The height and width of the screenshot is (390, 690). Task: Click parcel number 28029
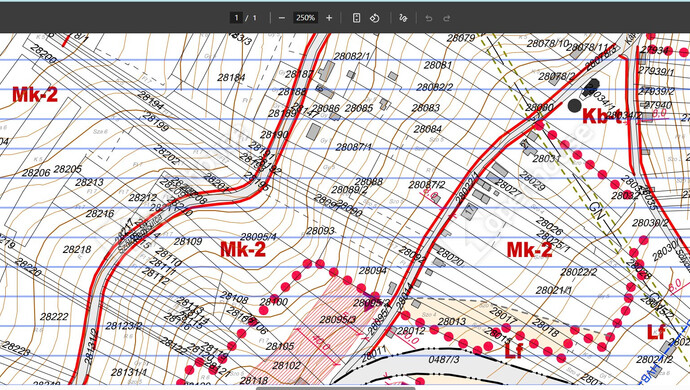(532, 181)
